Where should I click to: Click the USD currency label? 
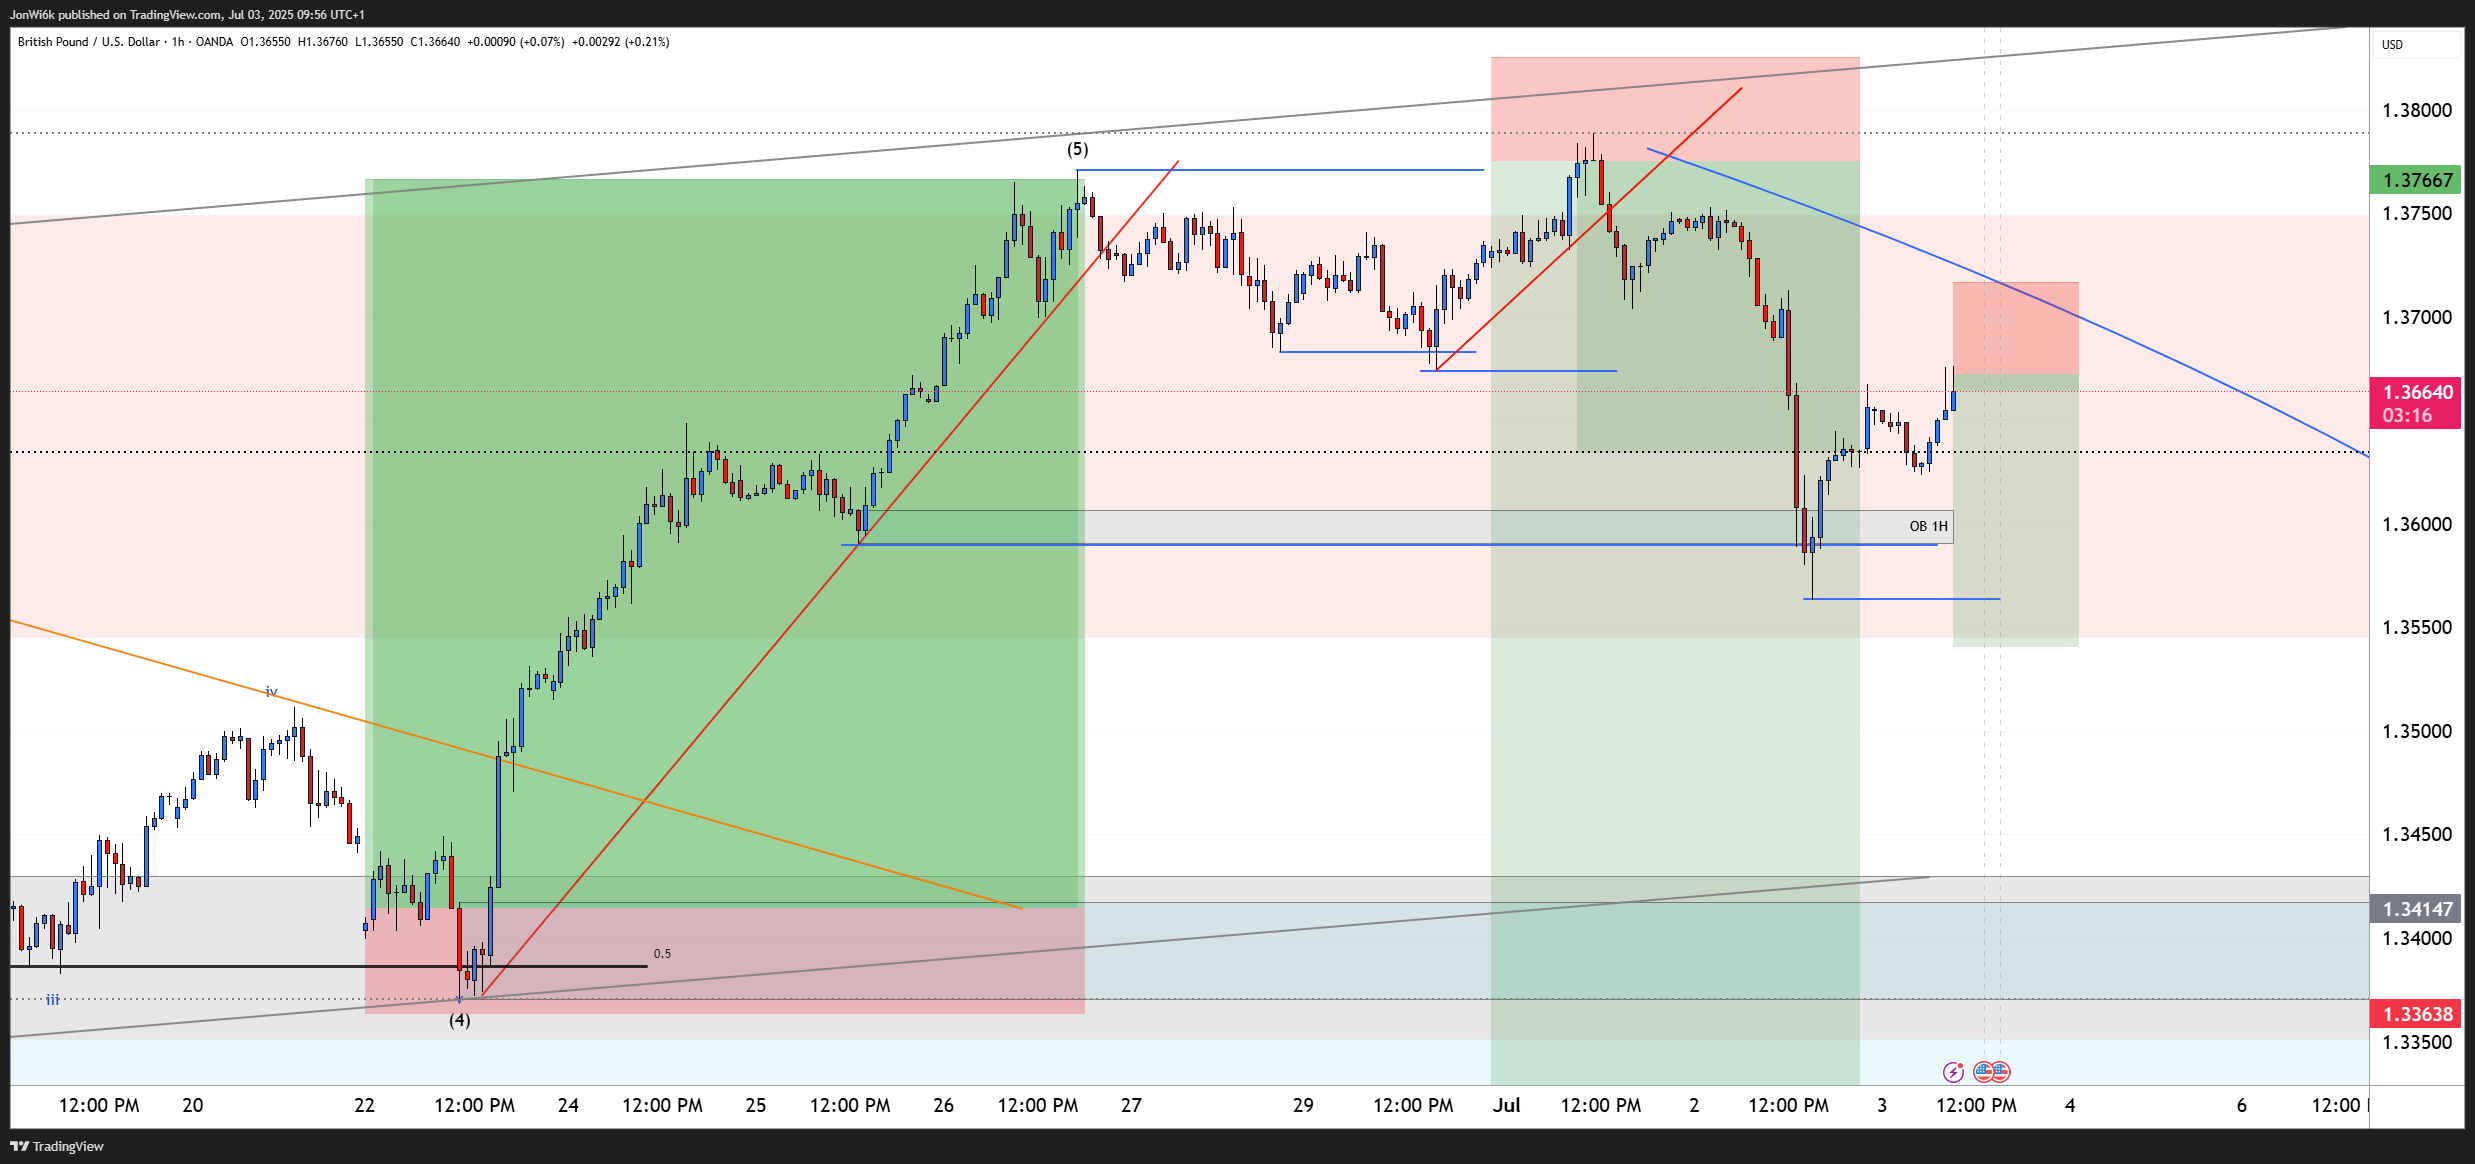(x=2392, y=44)
